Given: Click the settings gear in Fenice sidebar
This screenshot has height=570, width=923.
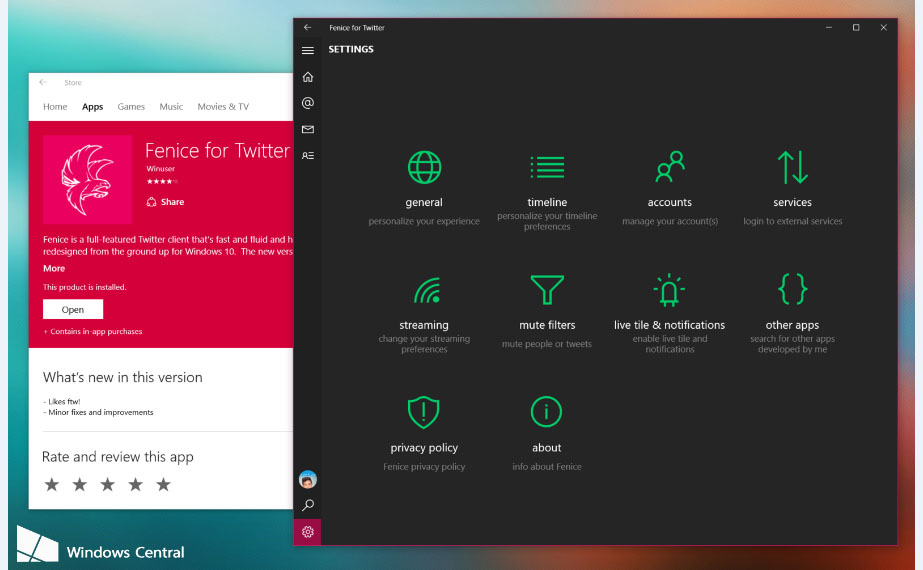Looking at the screenshot, I should (x=307, y=532).
